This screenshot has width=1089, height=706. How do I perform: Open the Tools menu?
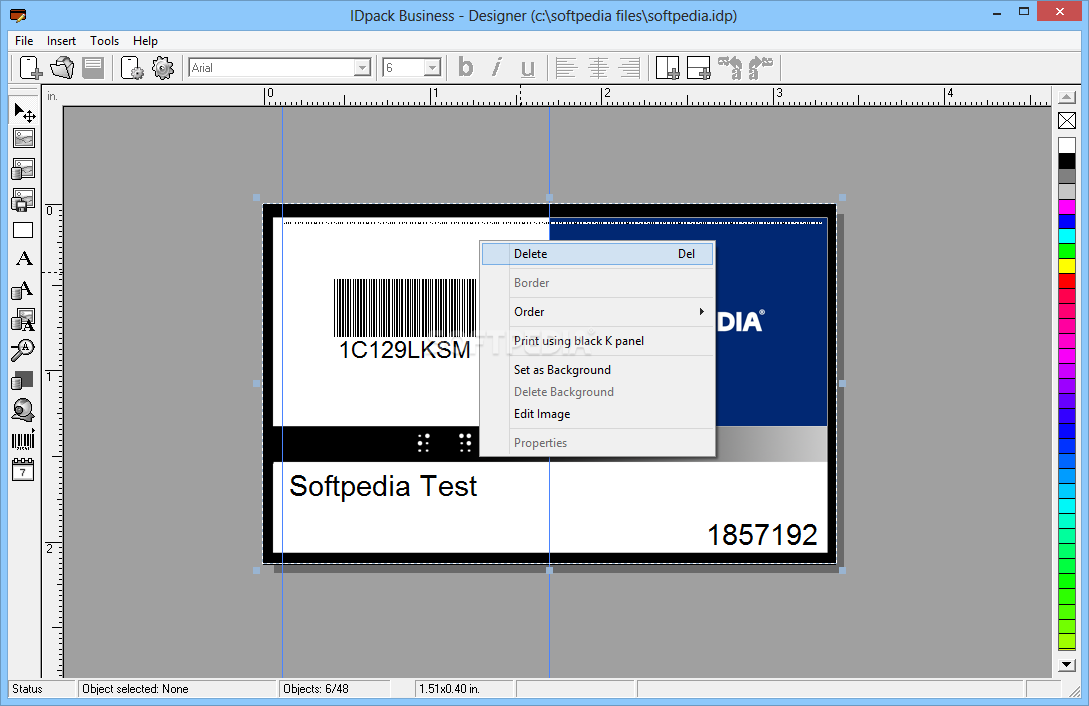[x=104, y=41]
